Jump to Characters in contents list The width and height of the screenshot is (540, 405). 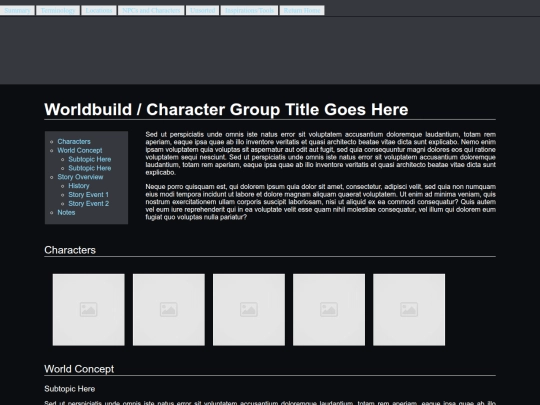74,142
